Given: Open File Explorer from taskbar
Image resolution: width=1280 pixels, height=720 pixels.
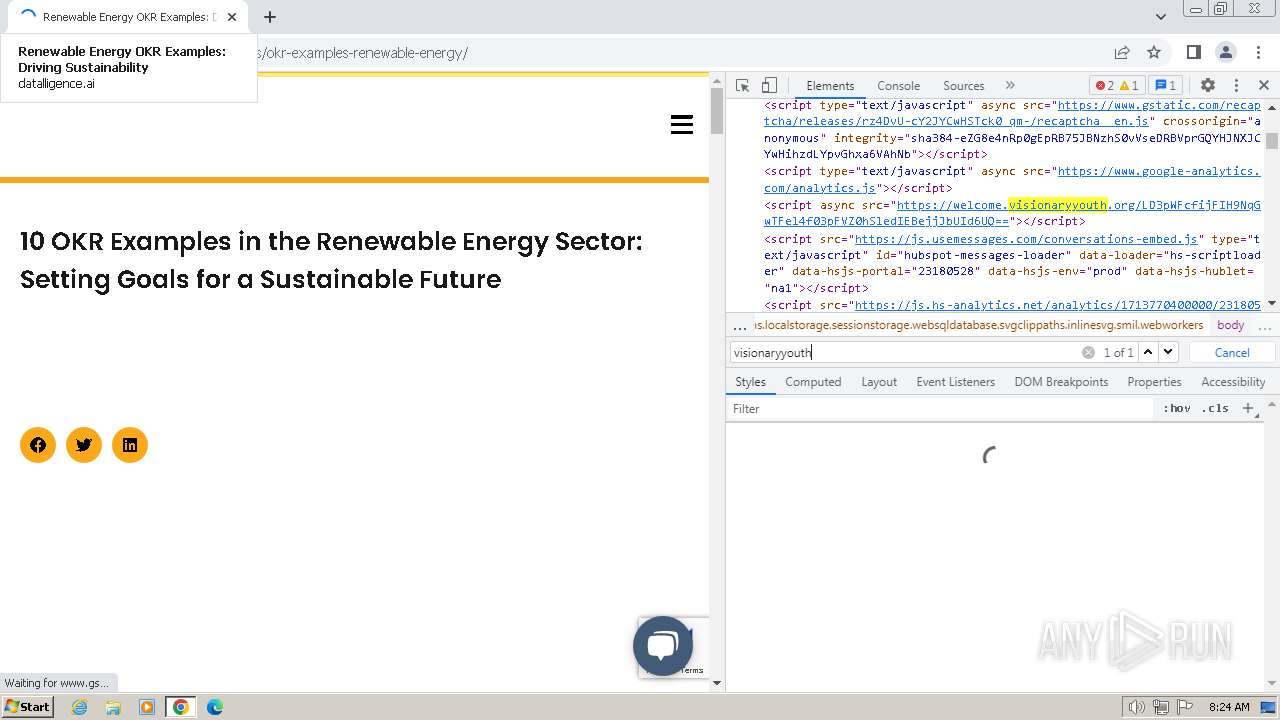Looking at the screenshot, I should click(113, 707).
